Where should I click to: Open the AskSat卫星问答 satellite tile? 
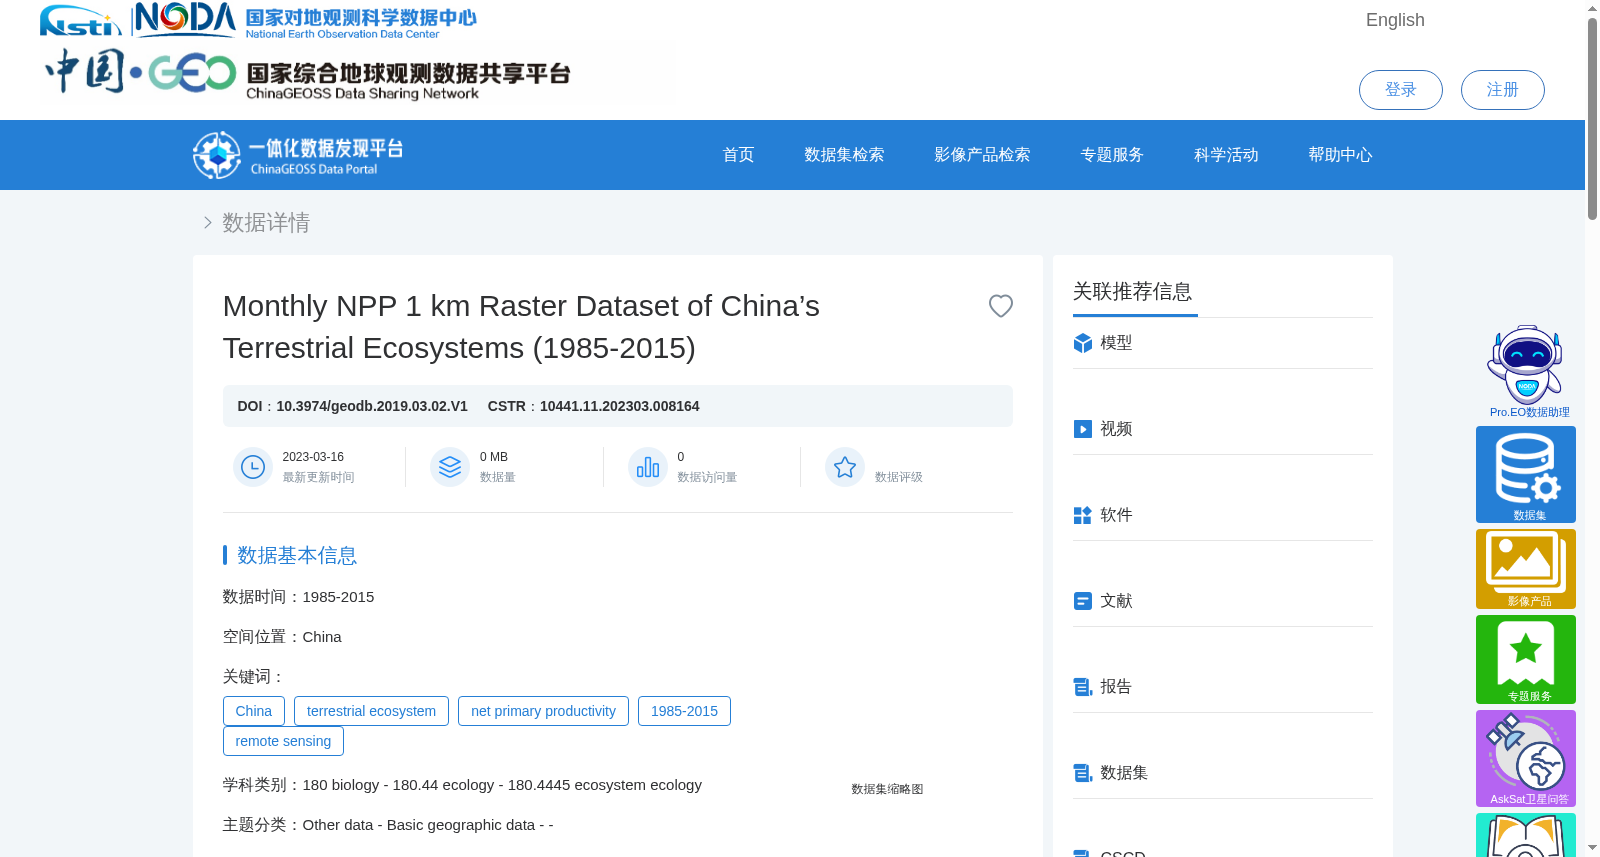coord(1526,758)
